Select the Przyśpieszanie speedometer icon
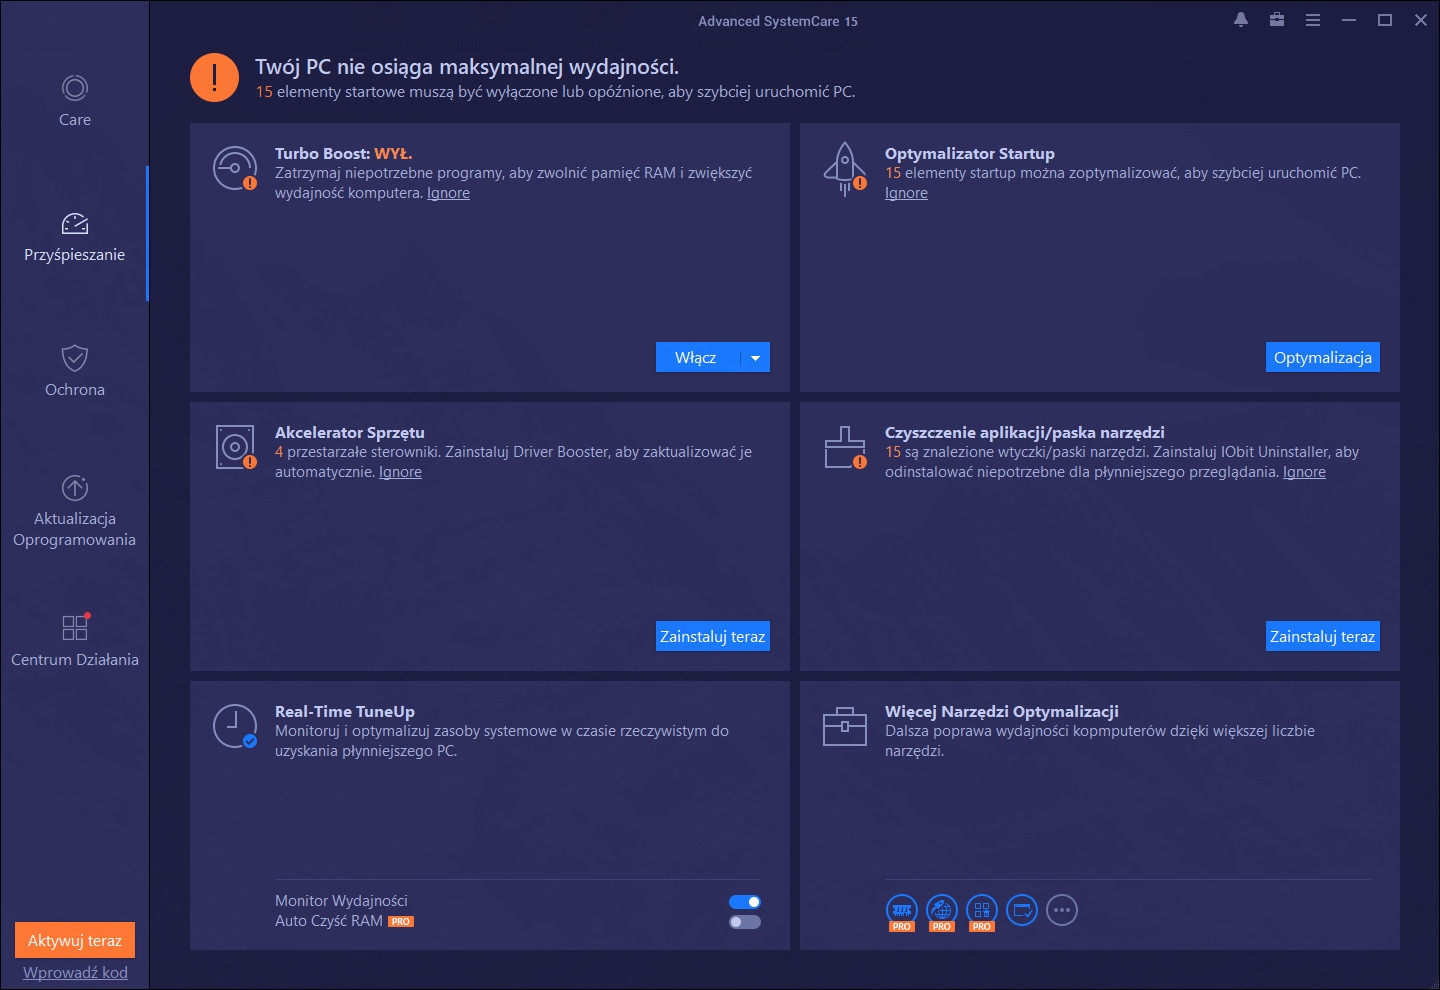This screenshot has width=1440, height=990. [75, 223]
